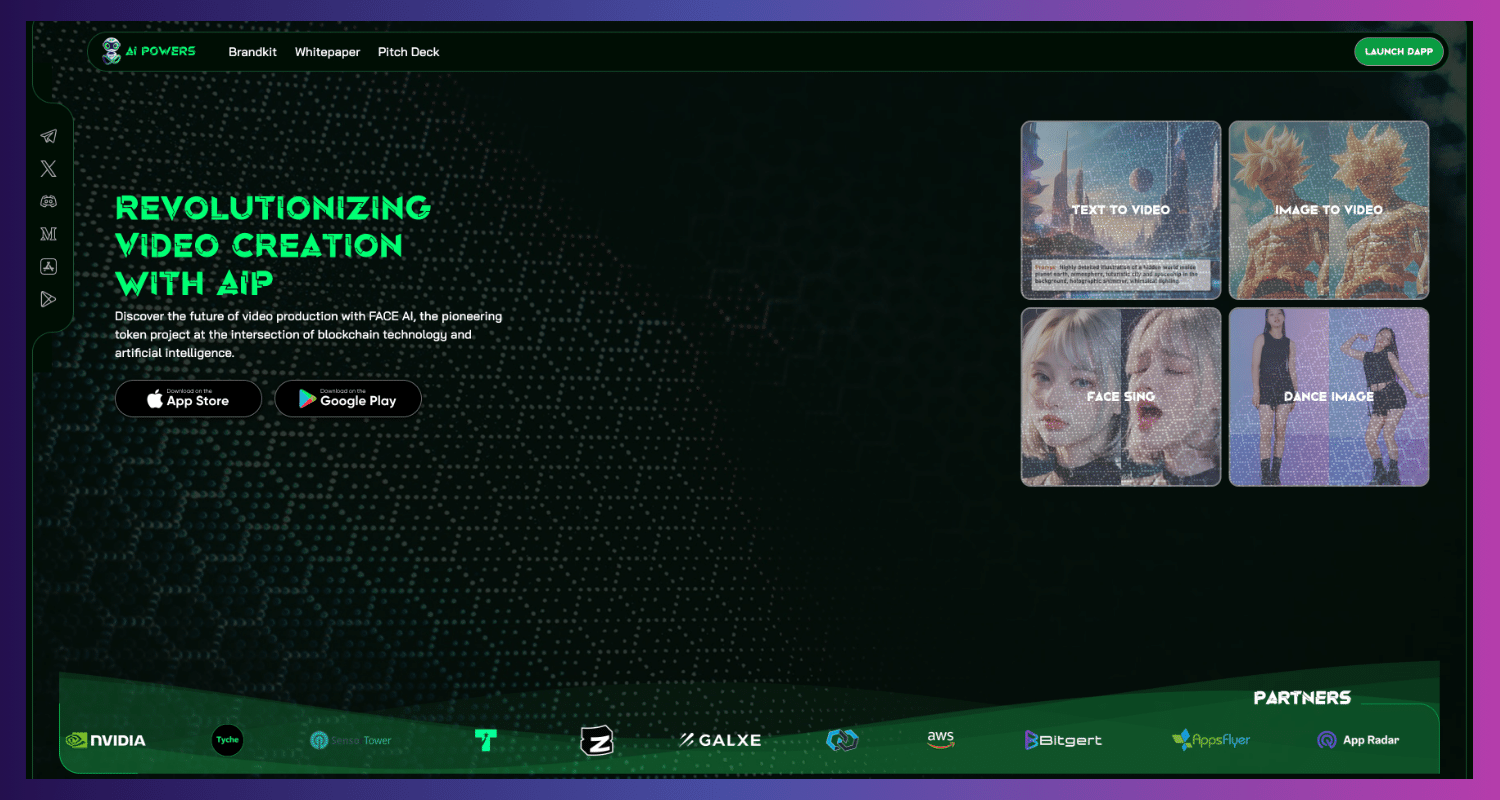Click the Sensor Tower partner logo
1500x800 pixels.
click(x=351, y=740)
